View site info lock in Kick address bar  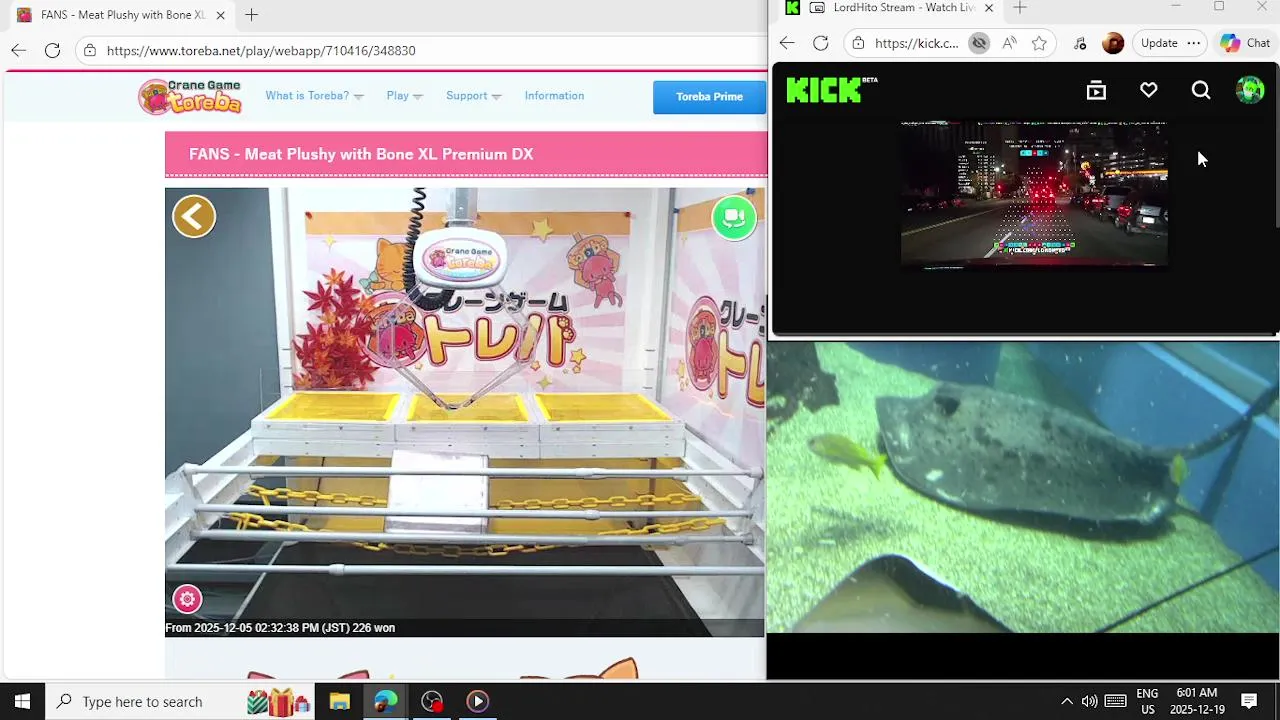[x=858, y=43]
